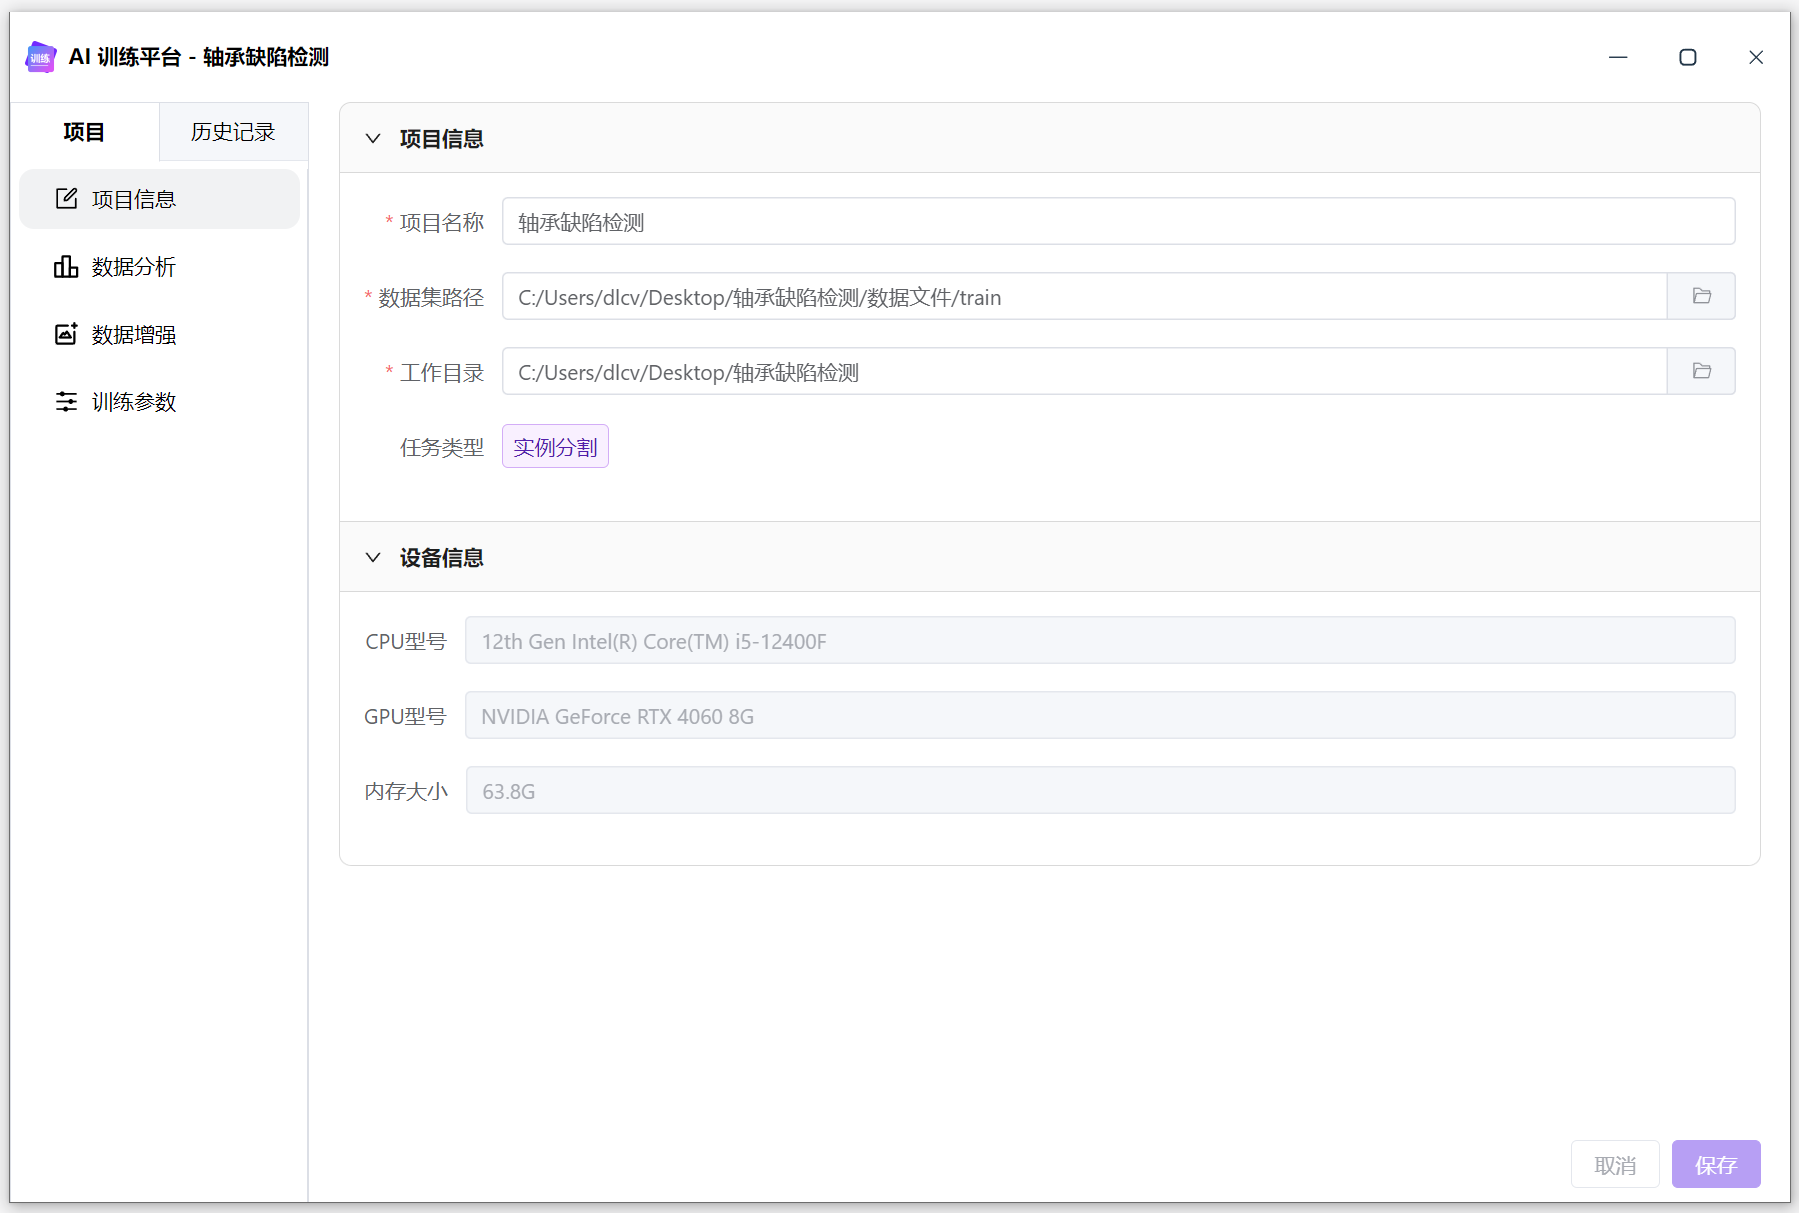Click the 项目信息 edit icon in sidebar
Viewport: 1799px width, 1213px height.
pos(66,199)
